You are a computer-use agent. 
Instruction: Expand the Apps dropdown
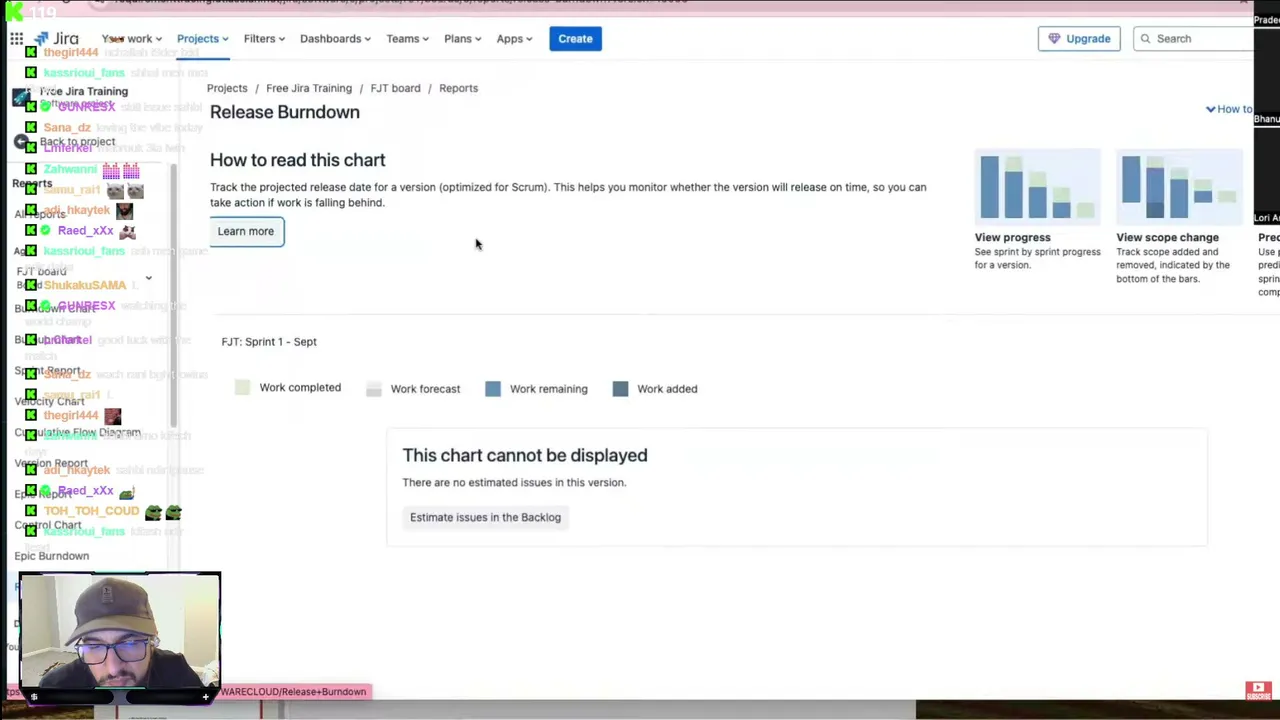515,39
